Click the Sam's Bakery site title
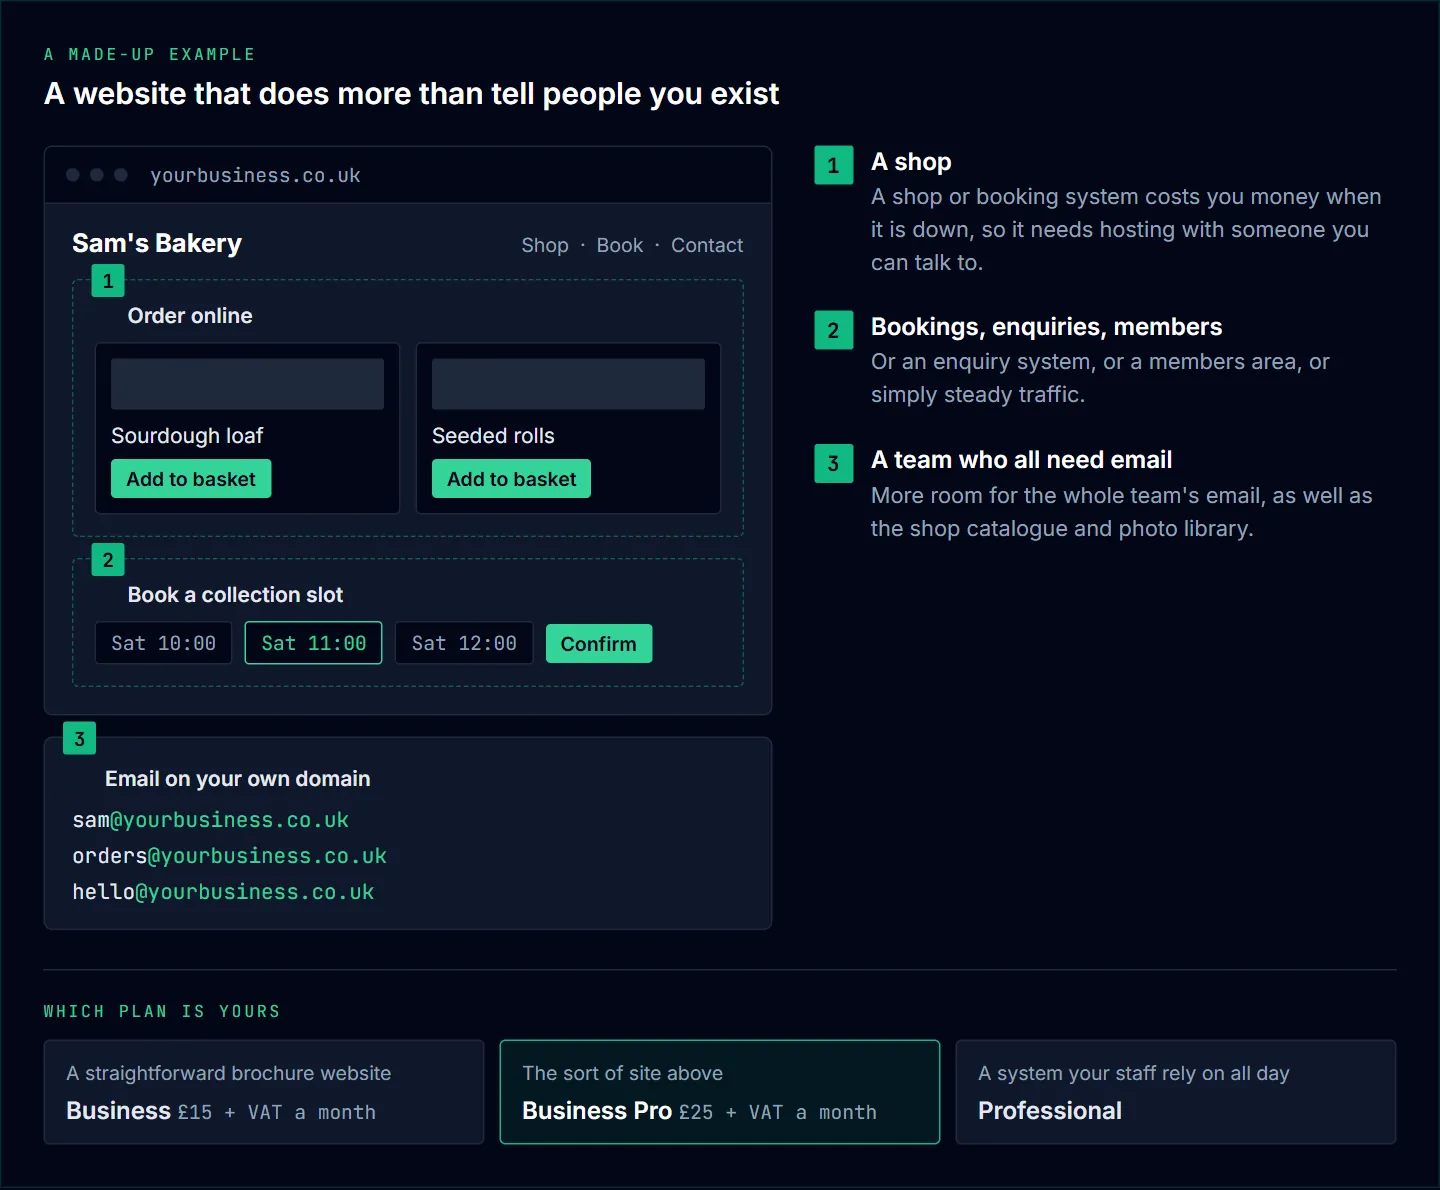Viewport: 1440px width, 1190px height. pos(157,243)
